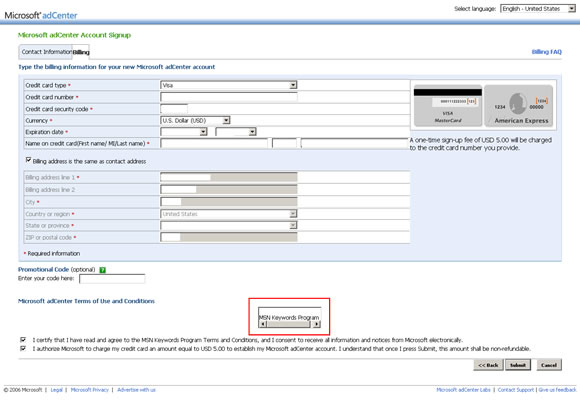Open the Currency U.S. Dollar dropdown
The image size is (580, 407).
[195, 120]
